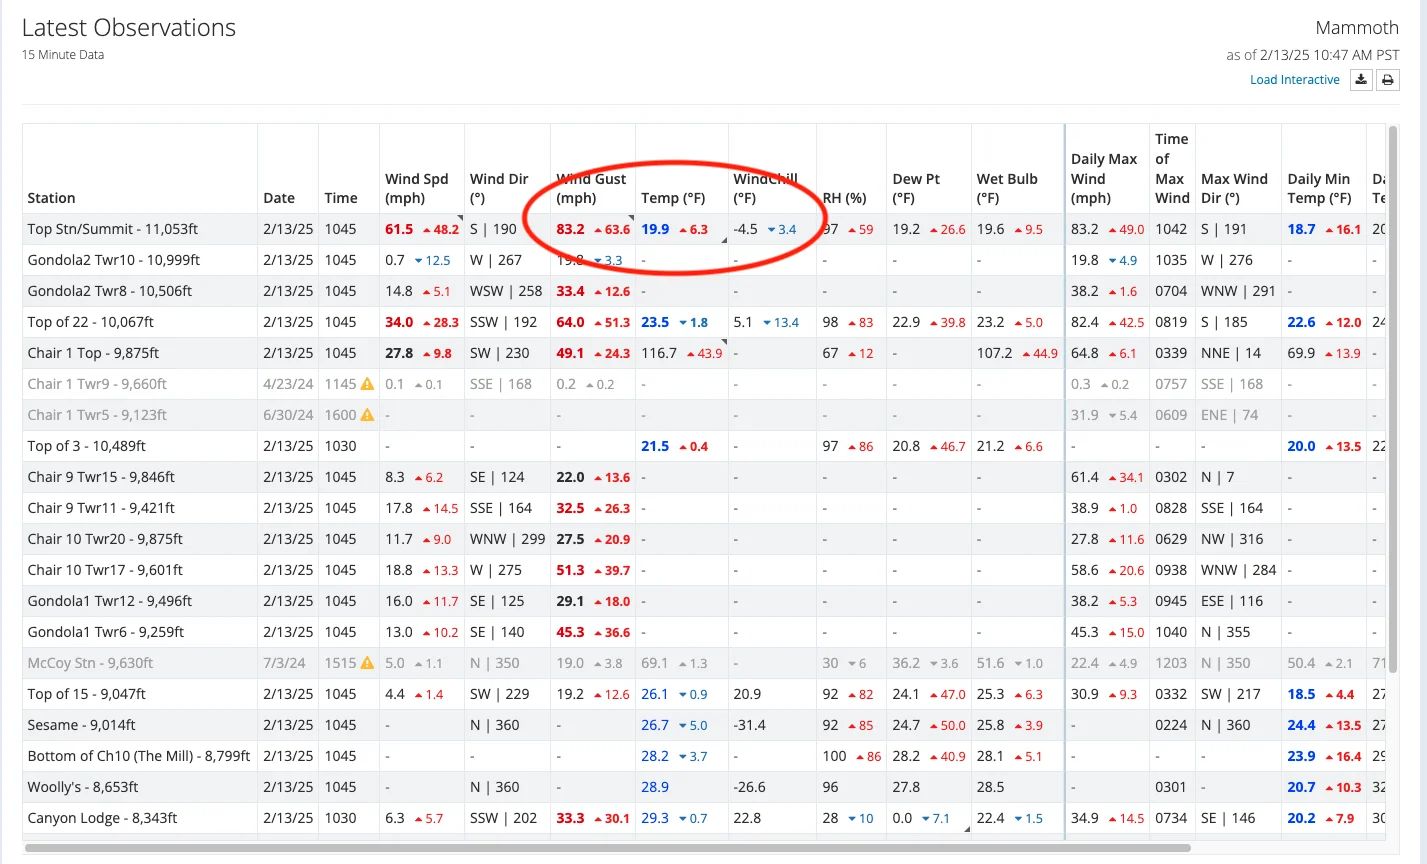Select Bottom of Ch10 (The Mill) station
Image resolution: width=1427 pixels, height=864 pixels.
pyautogui.click(x=139, y=756)
